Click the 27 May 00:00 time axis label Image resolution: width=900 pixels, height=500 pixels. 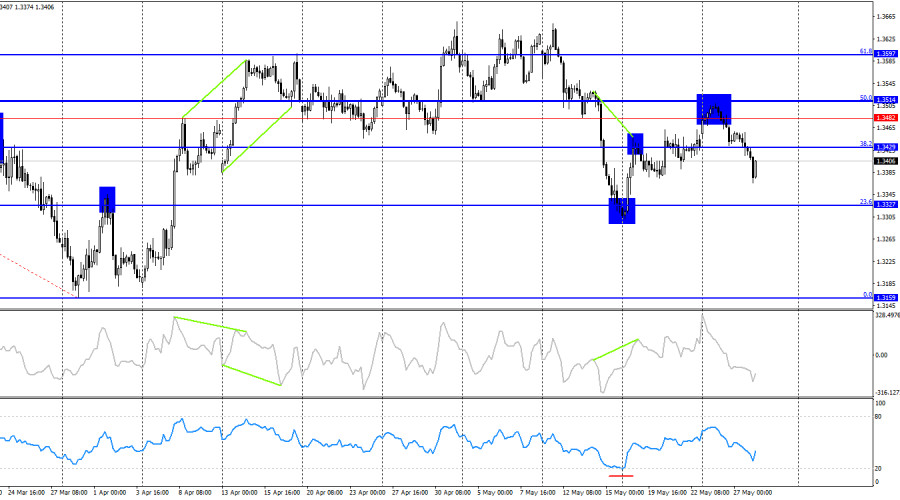point(752,493)
